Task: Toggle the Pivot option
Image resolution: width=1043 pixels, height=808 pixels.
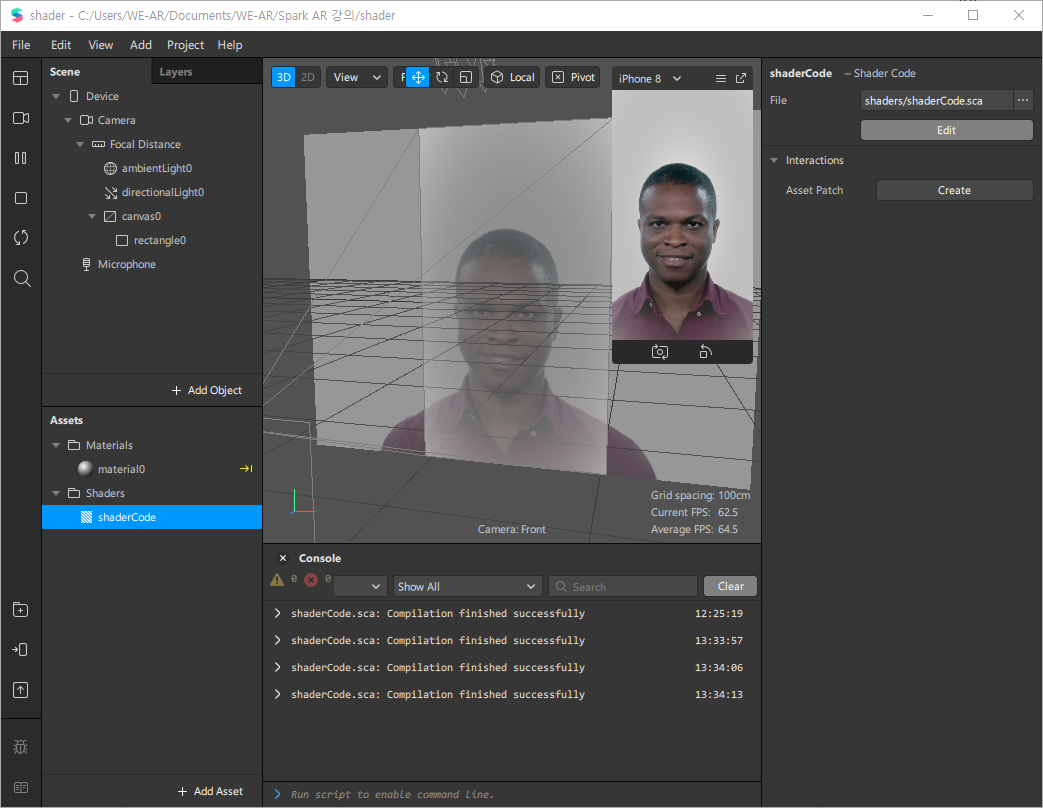Action: tap(573, 77)
